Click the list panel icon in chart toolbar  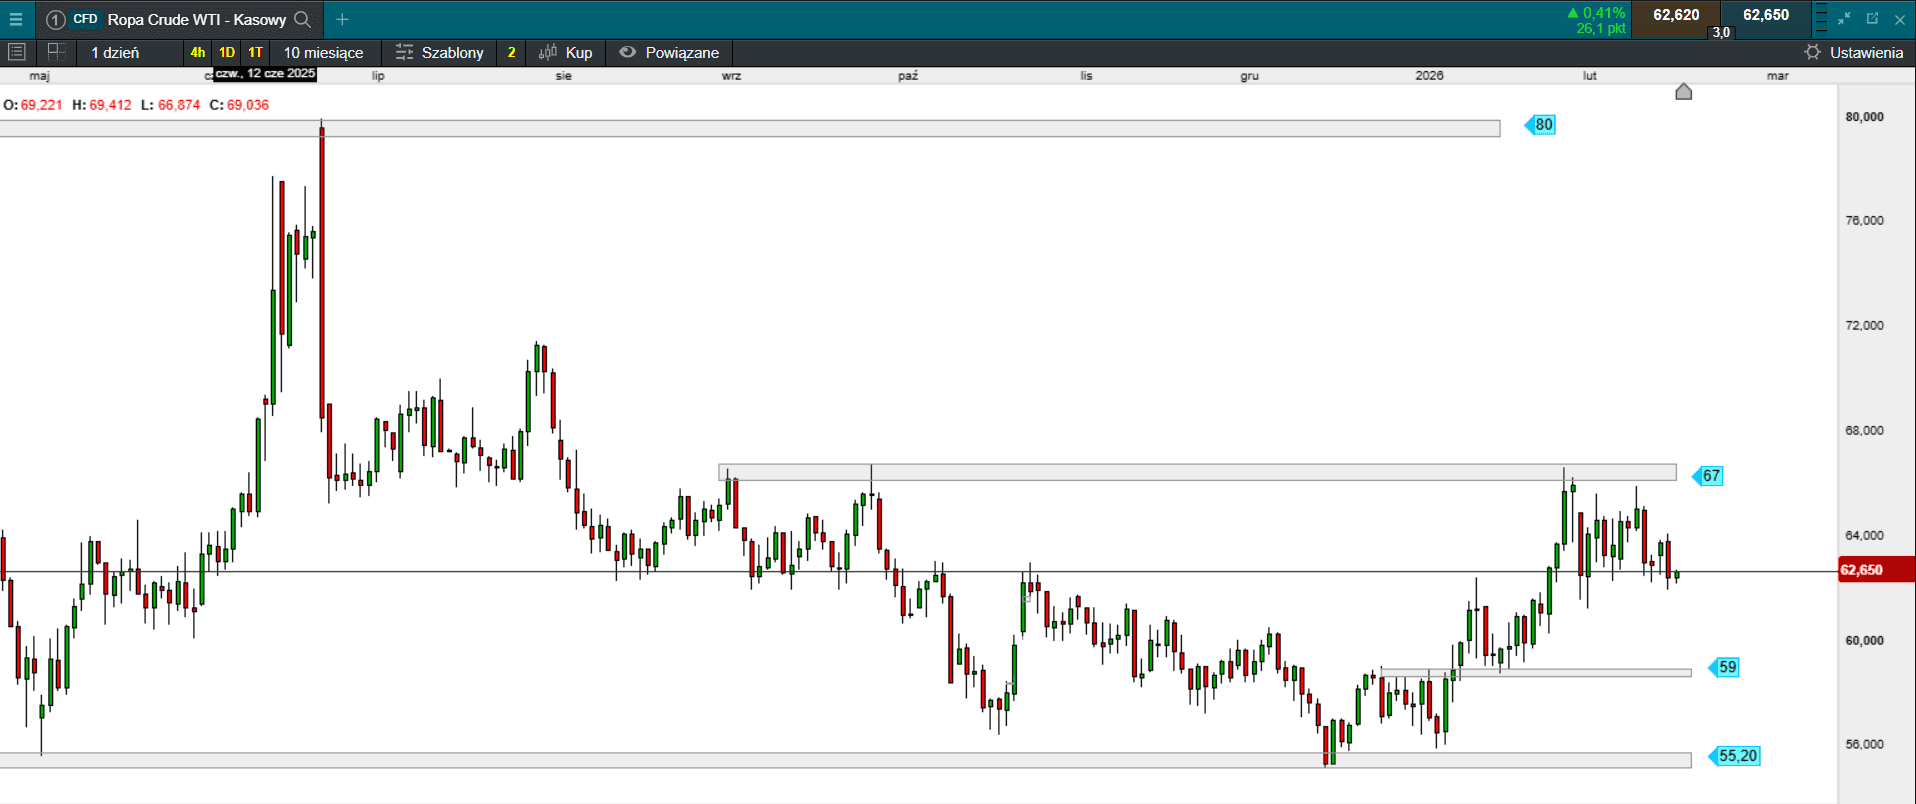pyautogui.click(x=17, y=52)
